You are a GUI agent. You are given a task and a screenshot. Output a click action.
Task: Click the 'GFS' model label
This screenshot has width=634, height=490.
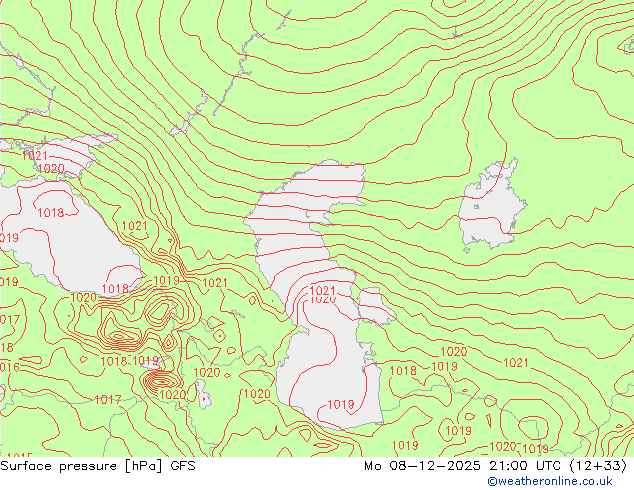(x=183, y=466)
